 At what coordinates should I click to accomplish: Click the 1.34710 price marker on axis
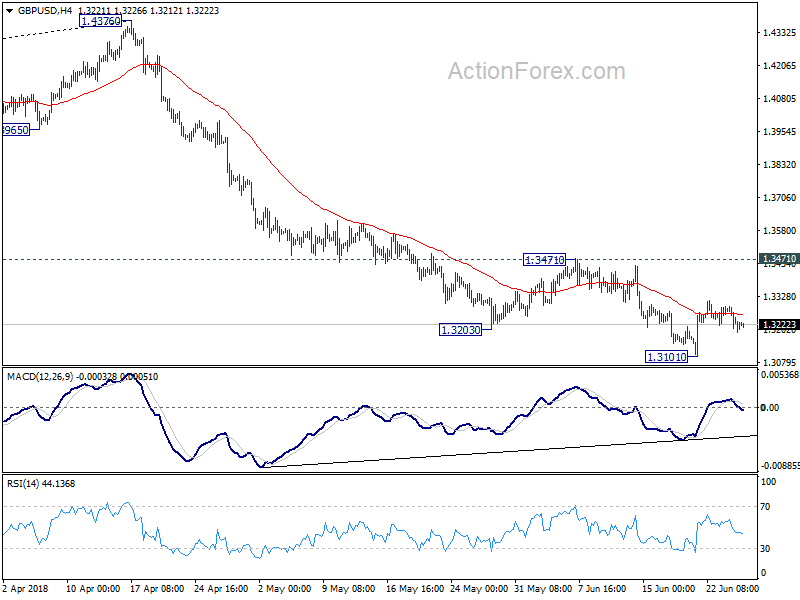tap(779, 259)
